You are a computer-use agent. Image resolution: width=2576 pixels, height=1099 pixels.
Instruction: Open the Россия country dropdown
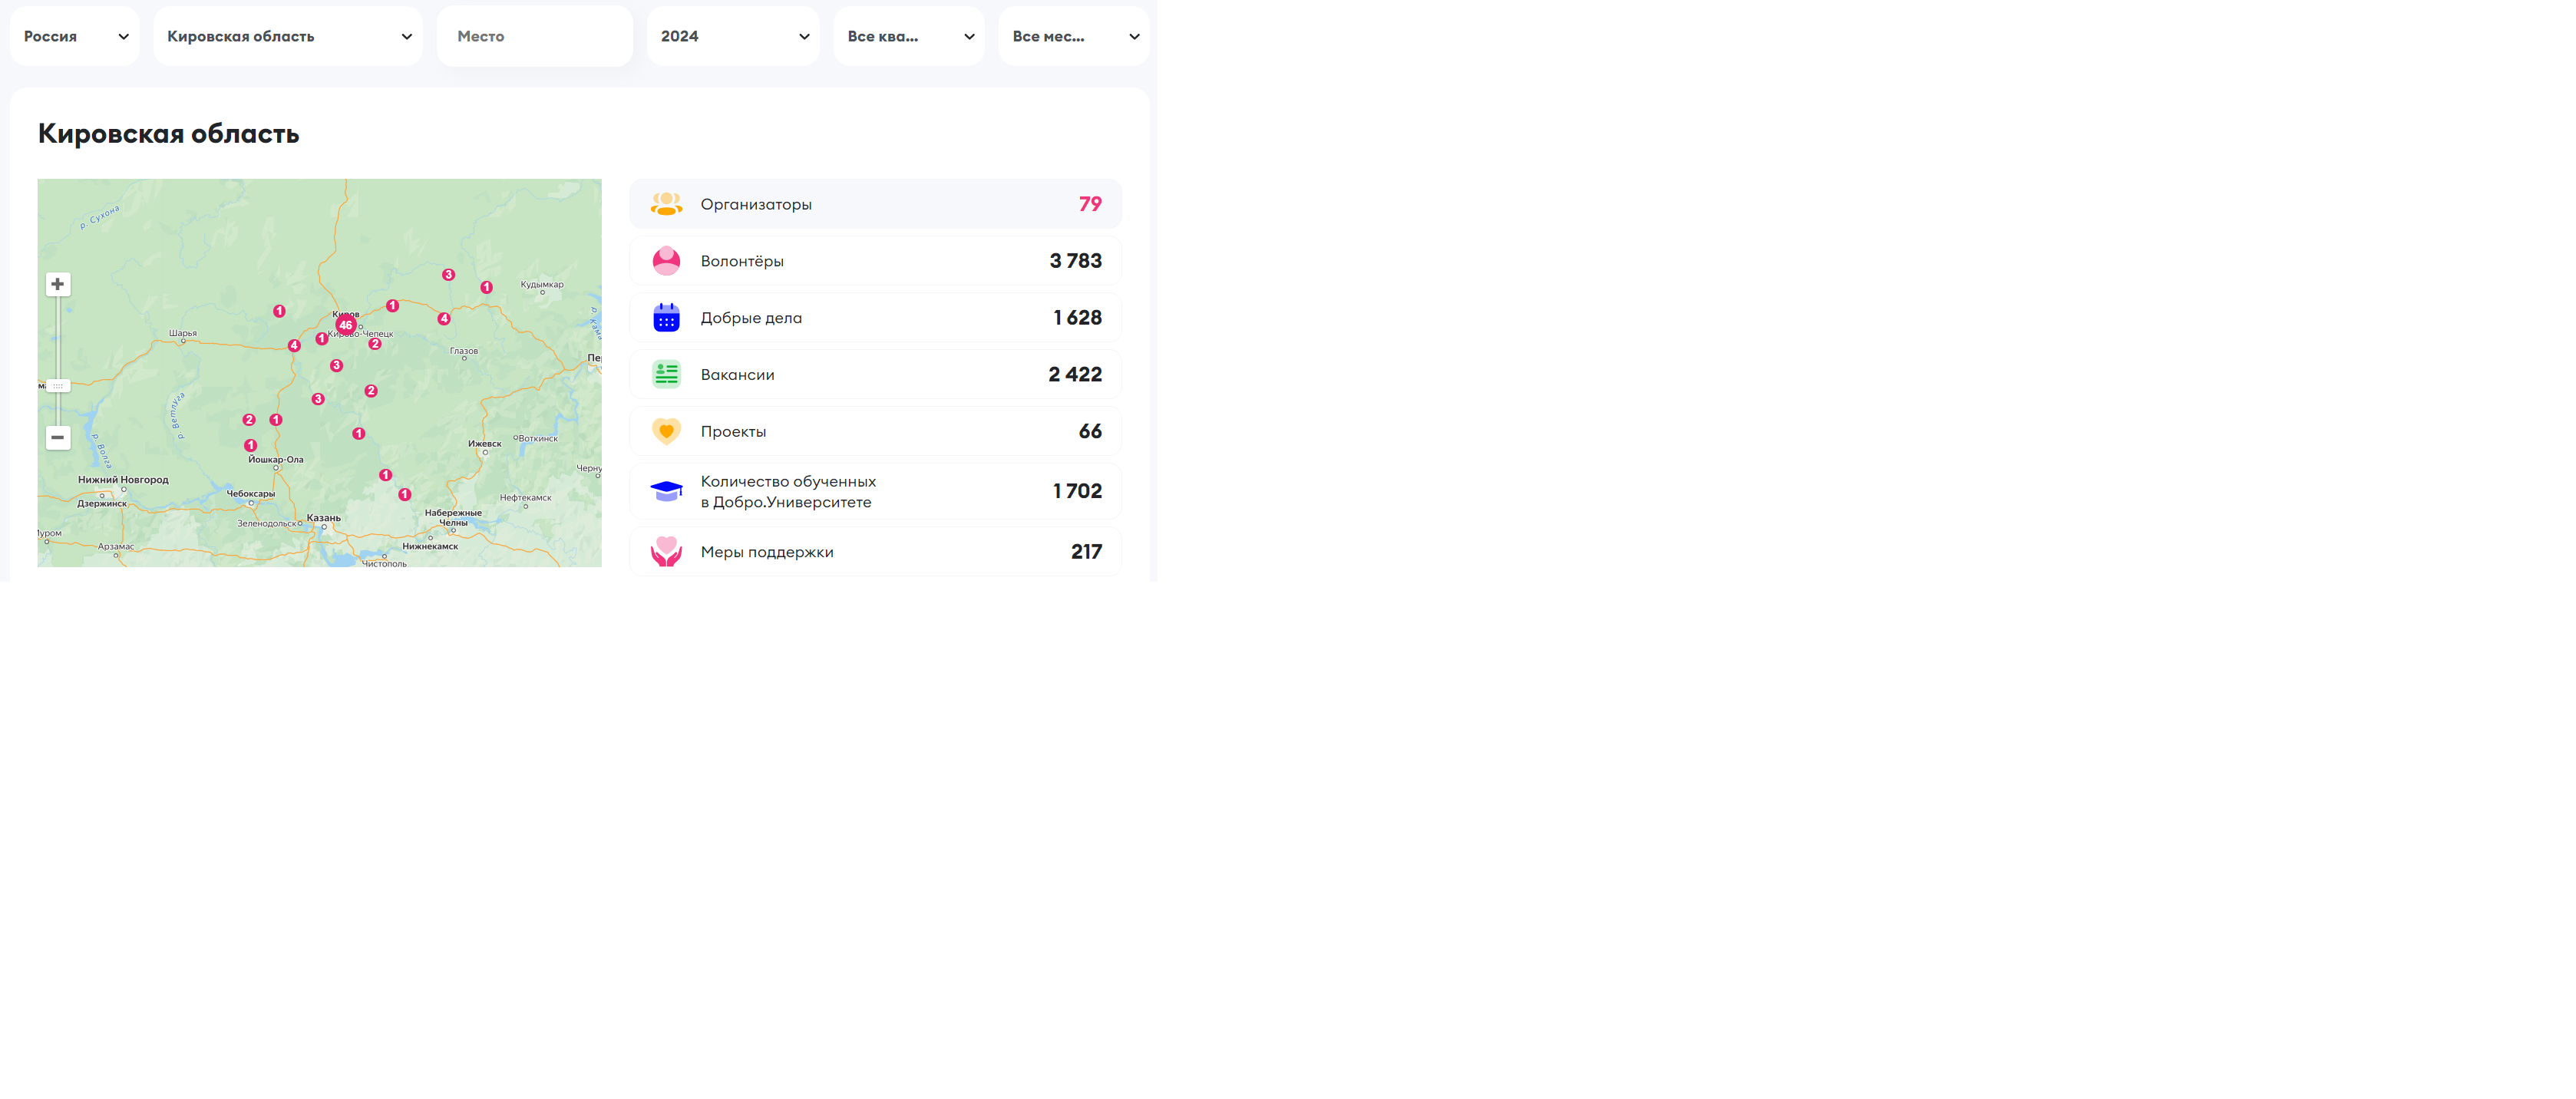pyautogui.click(x=75, y=37)
